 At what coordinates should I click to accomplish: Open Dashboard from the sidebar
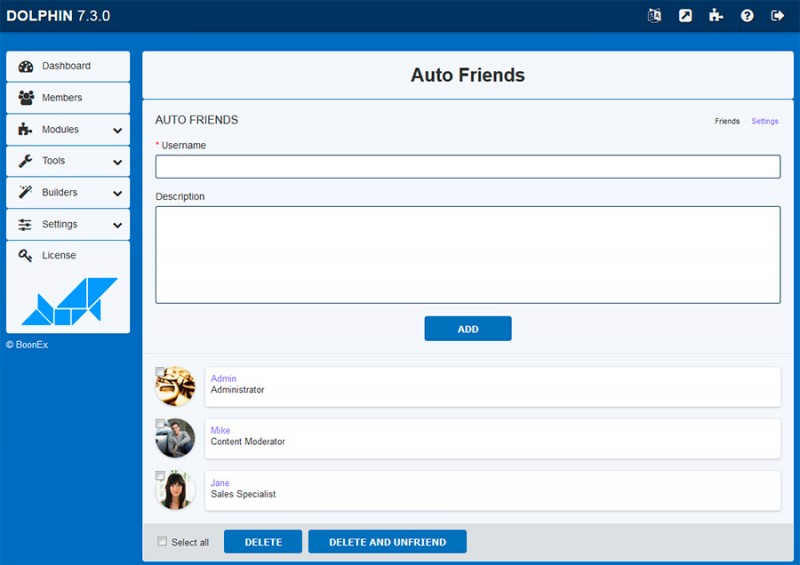[68, 66]
